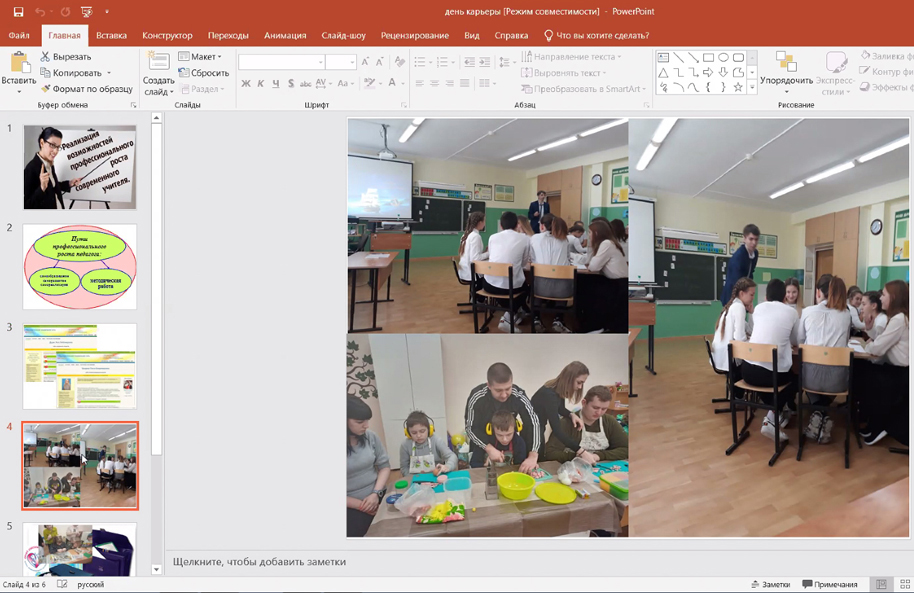Toggle the Notes (Заметки) pane in status bar
Viewport: 914px width, 593px height.
coord(770,584)
